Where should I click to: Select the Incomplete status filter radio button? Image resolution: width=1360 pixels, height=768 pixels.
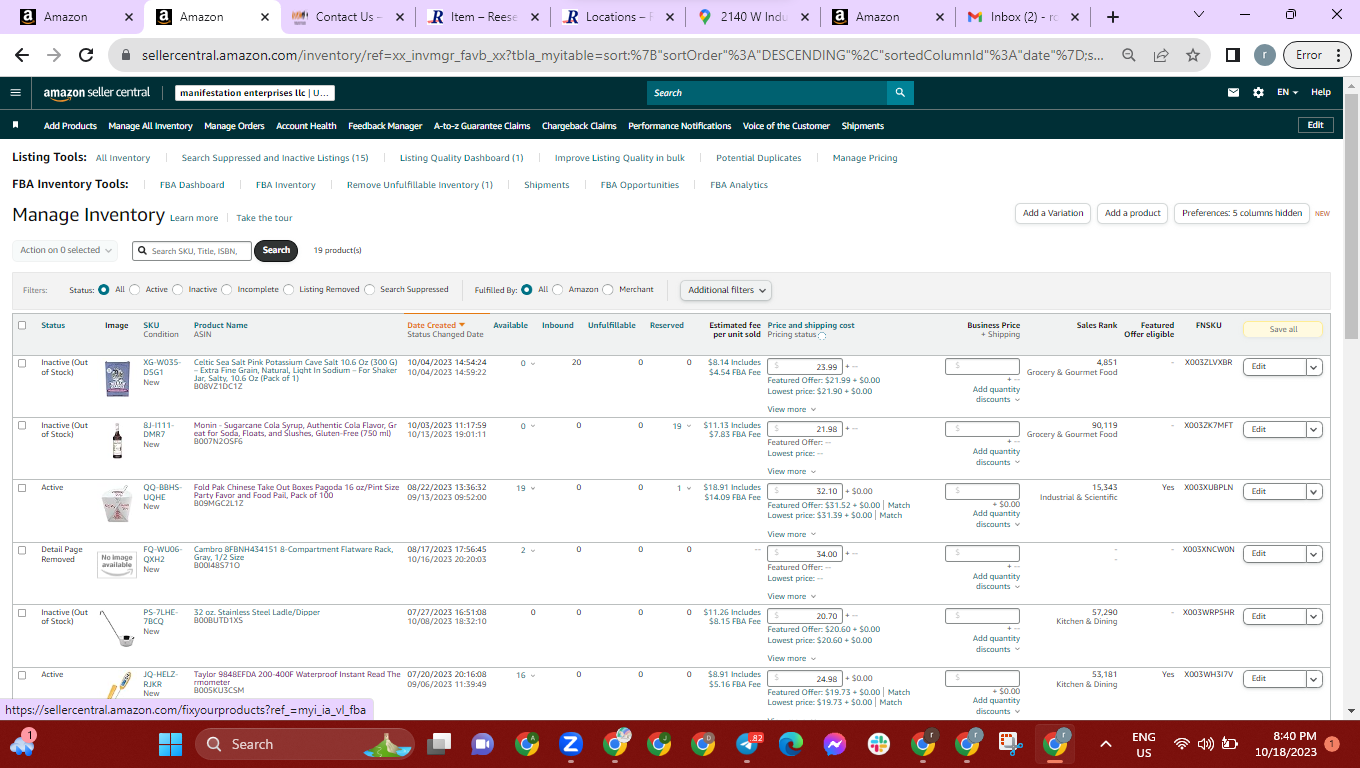tap(227, 290)
